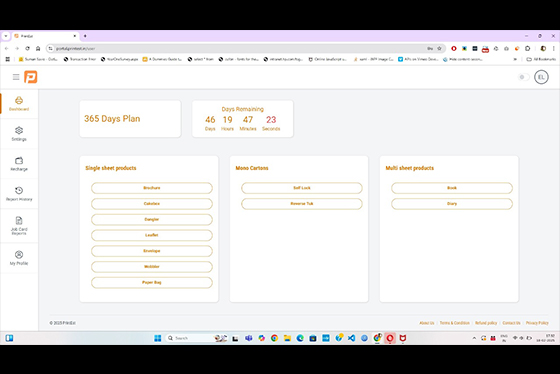Select the Wobbler product
This screenshot has width=560, height=374.
(152, 266)
